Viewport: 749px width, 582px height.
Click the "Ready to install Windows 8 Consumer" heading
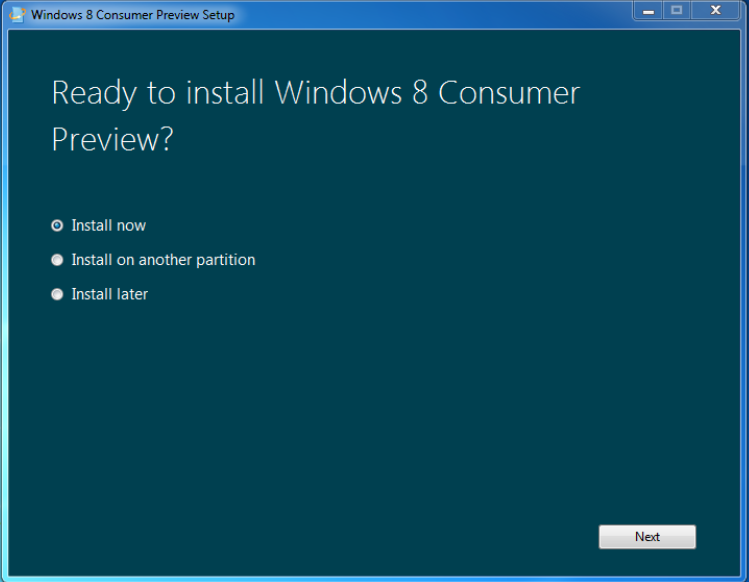[x=315, y=93]
